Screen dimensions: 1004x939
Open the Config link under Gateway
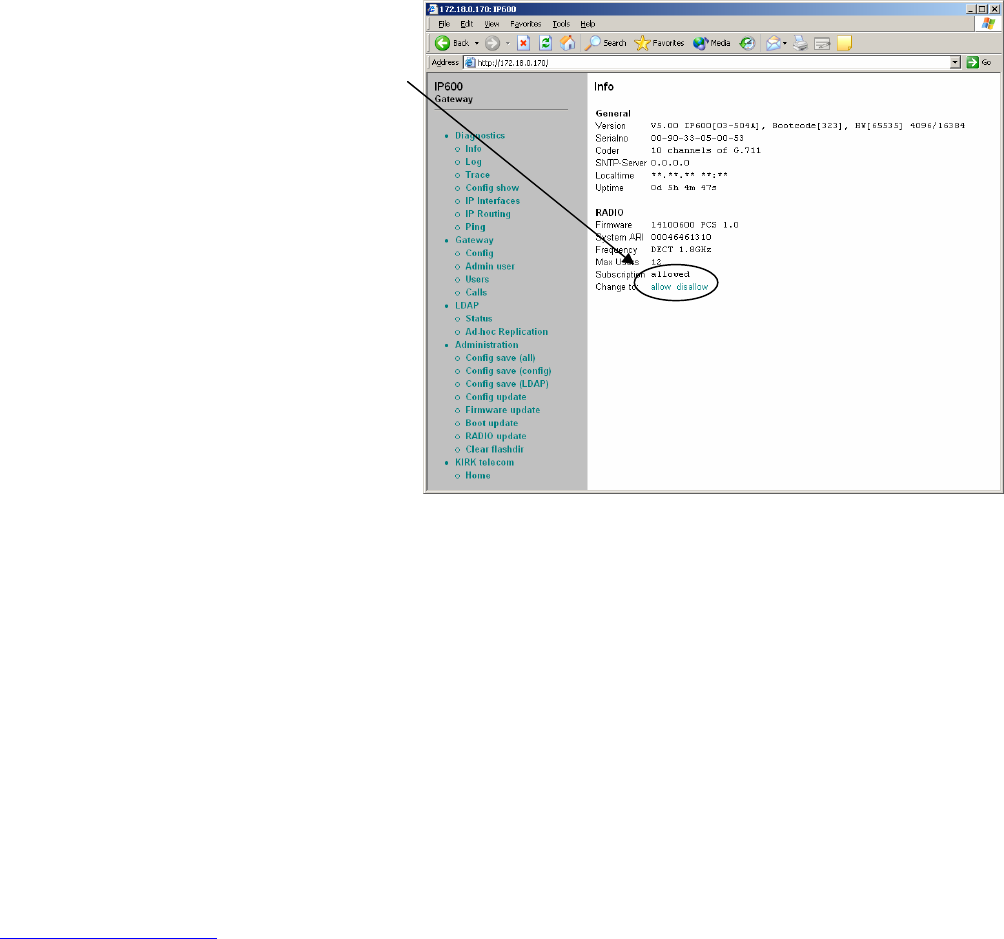[x=479, y=253]
